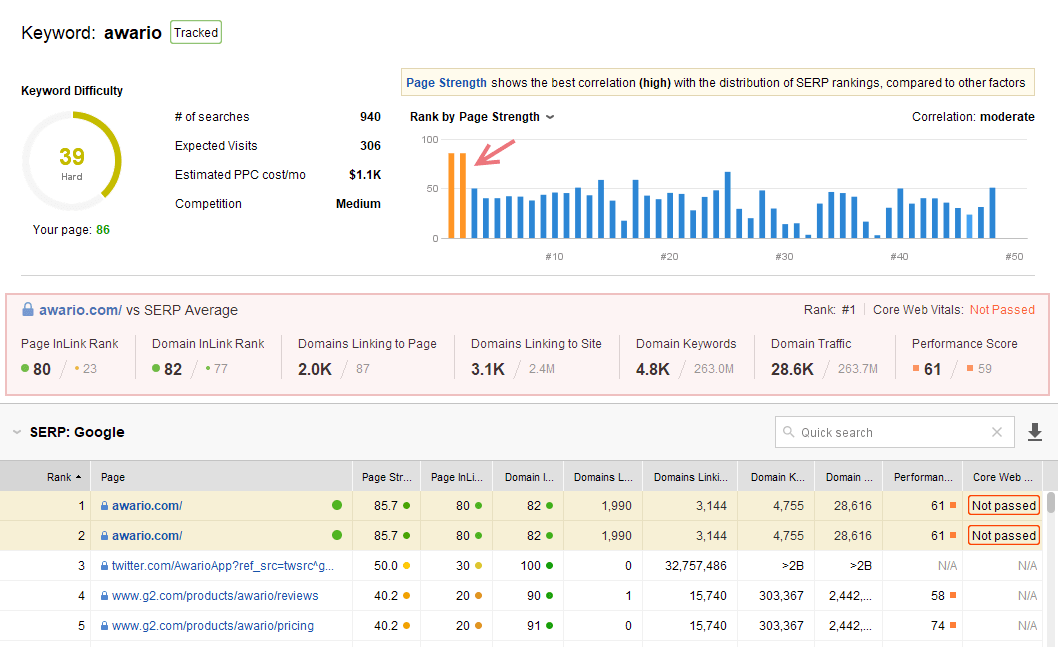The width and height of the screenshot is (1058, 647).
Task: Click the Estimated PPC cost value $1.1K
Action: coord(365,175)
